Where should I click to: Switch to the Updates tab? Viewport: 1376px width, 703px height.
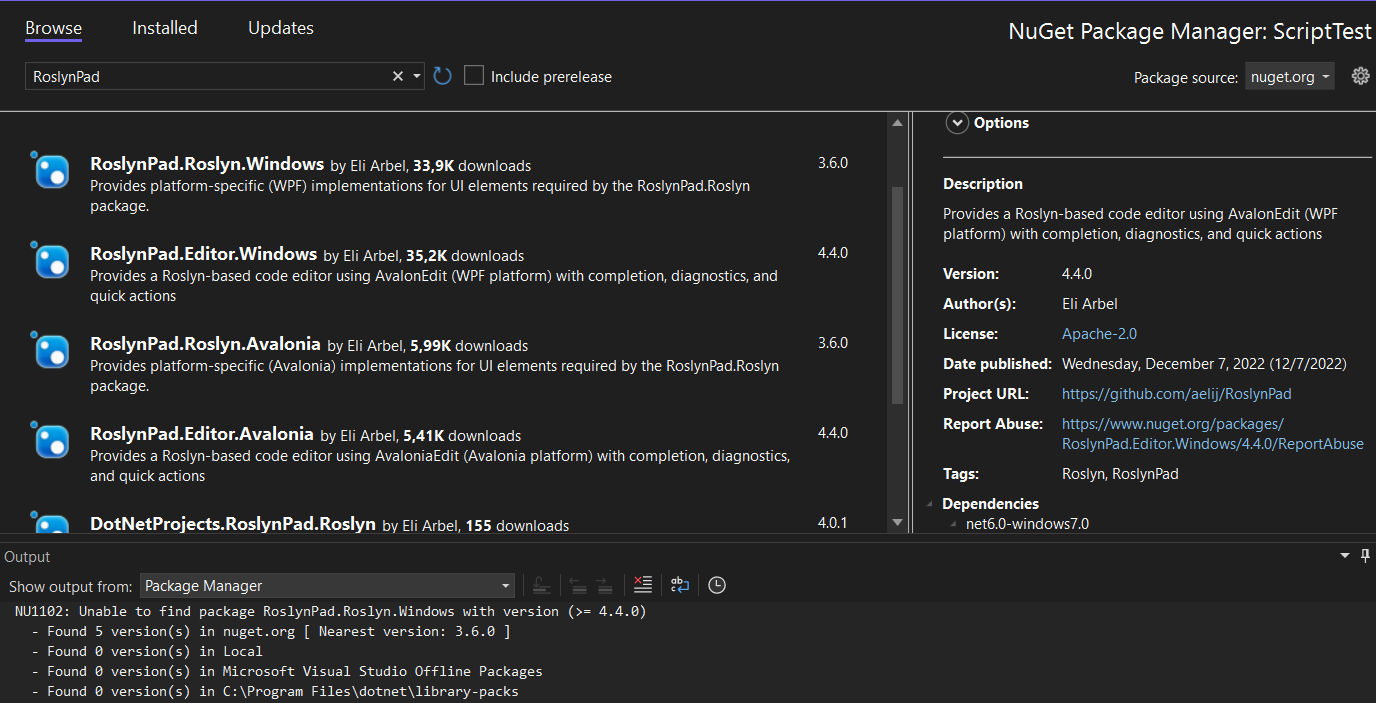click(280, 28)
